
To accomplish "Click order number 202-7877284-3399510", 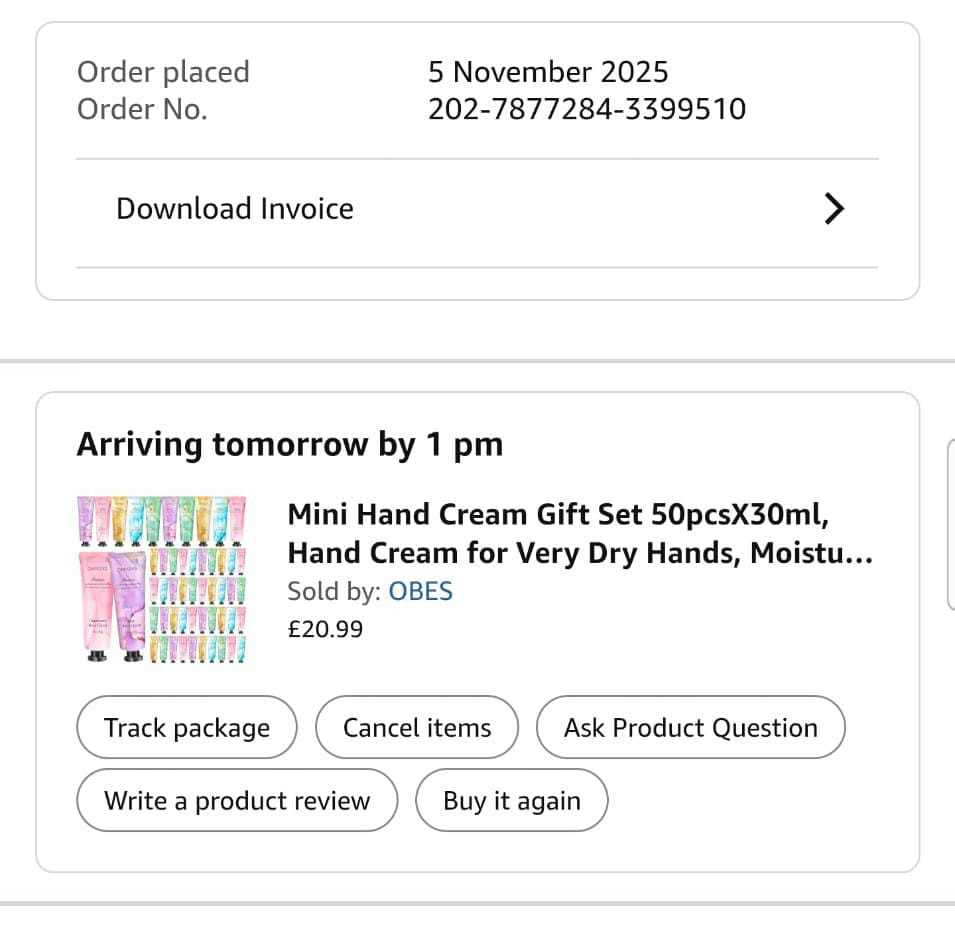I will 587,109.
